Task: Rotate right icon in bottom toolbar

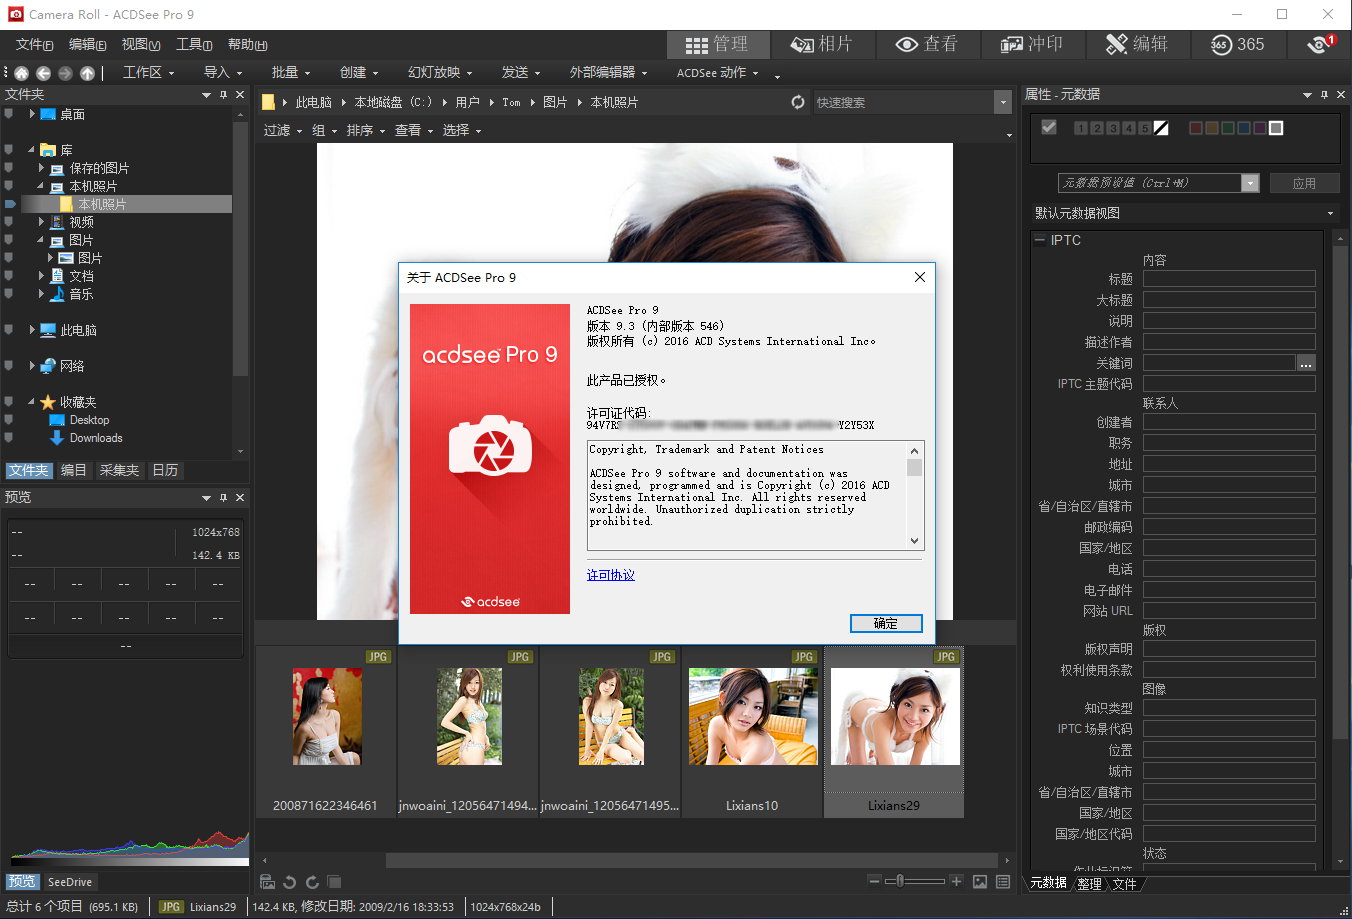Action: (x=312, y=882)
